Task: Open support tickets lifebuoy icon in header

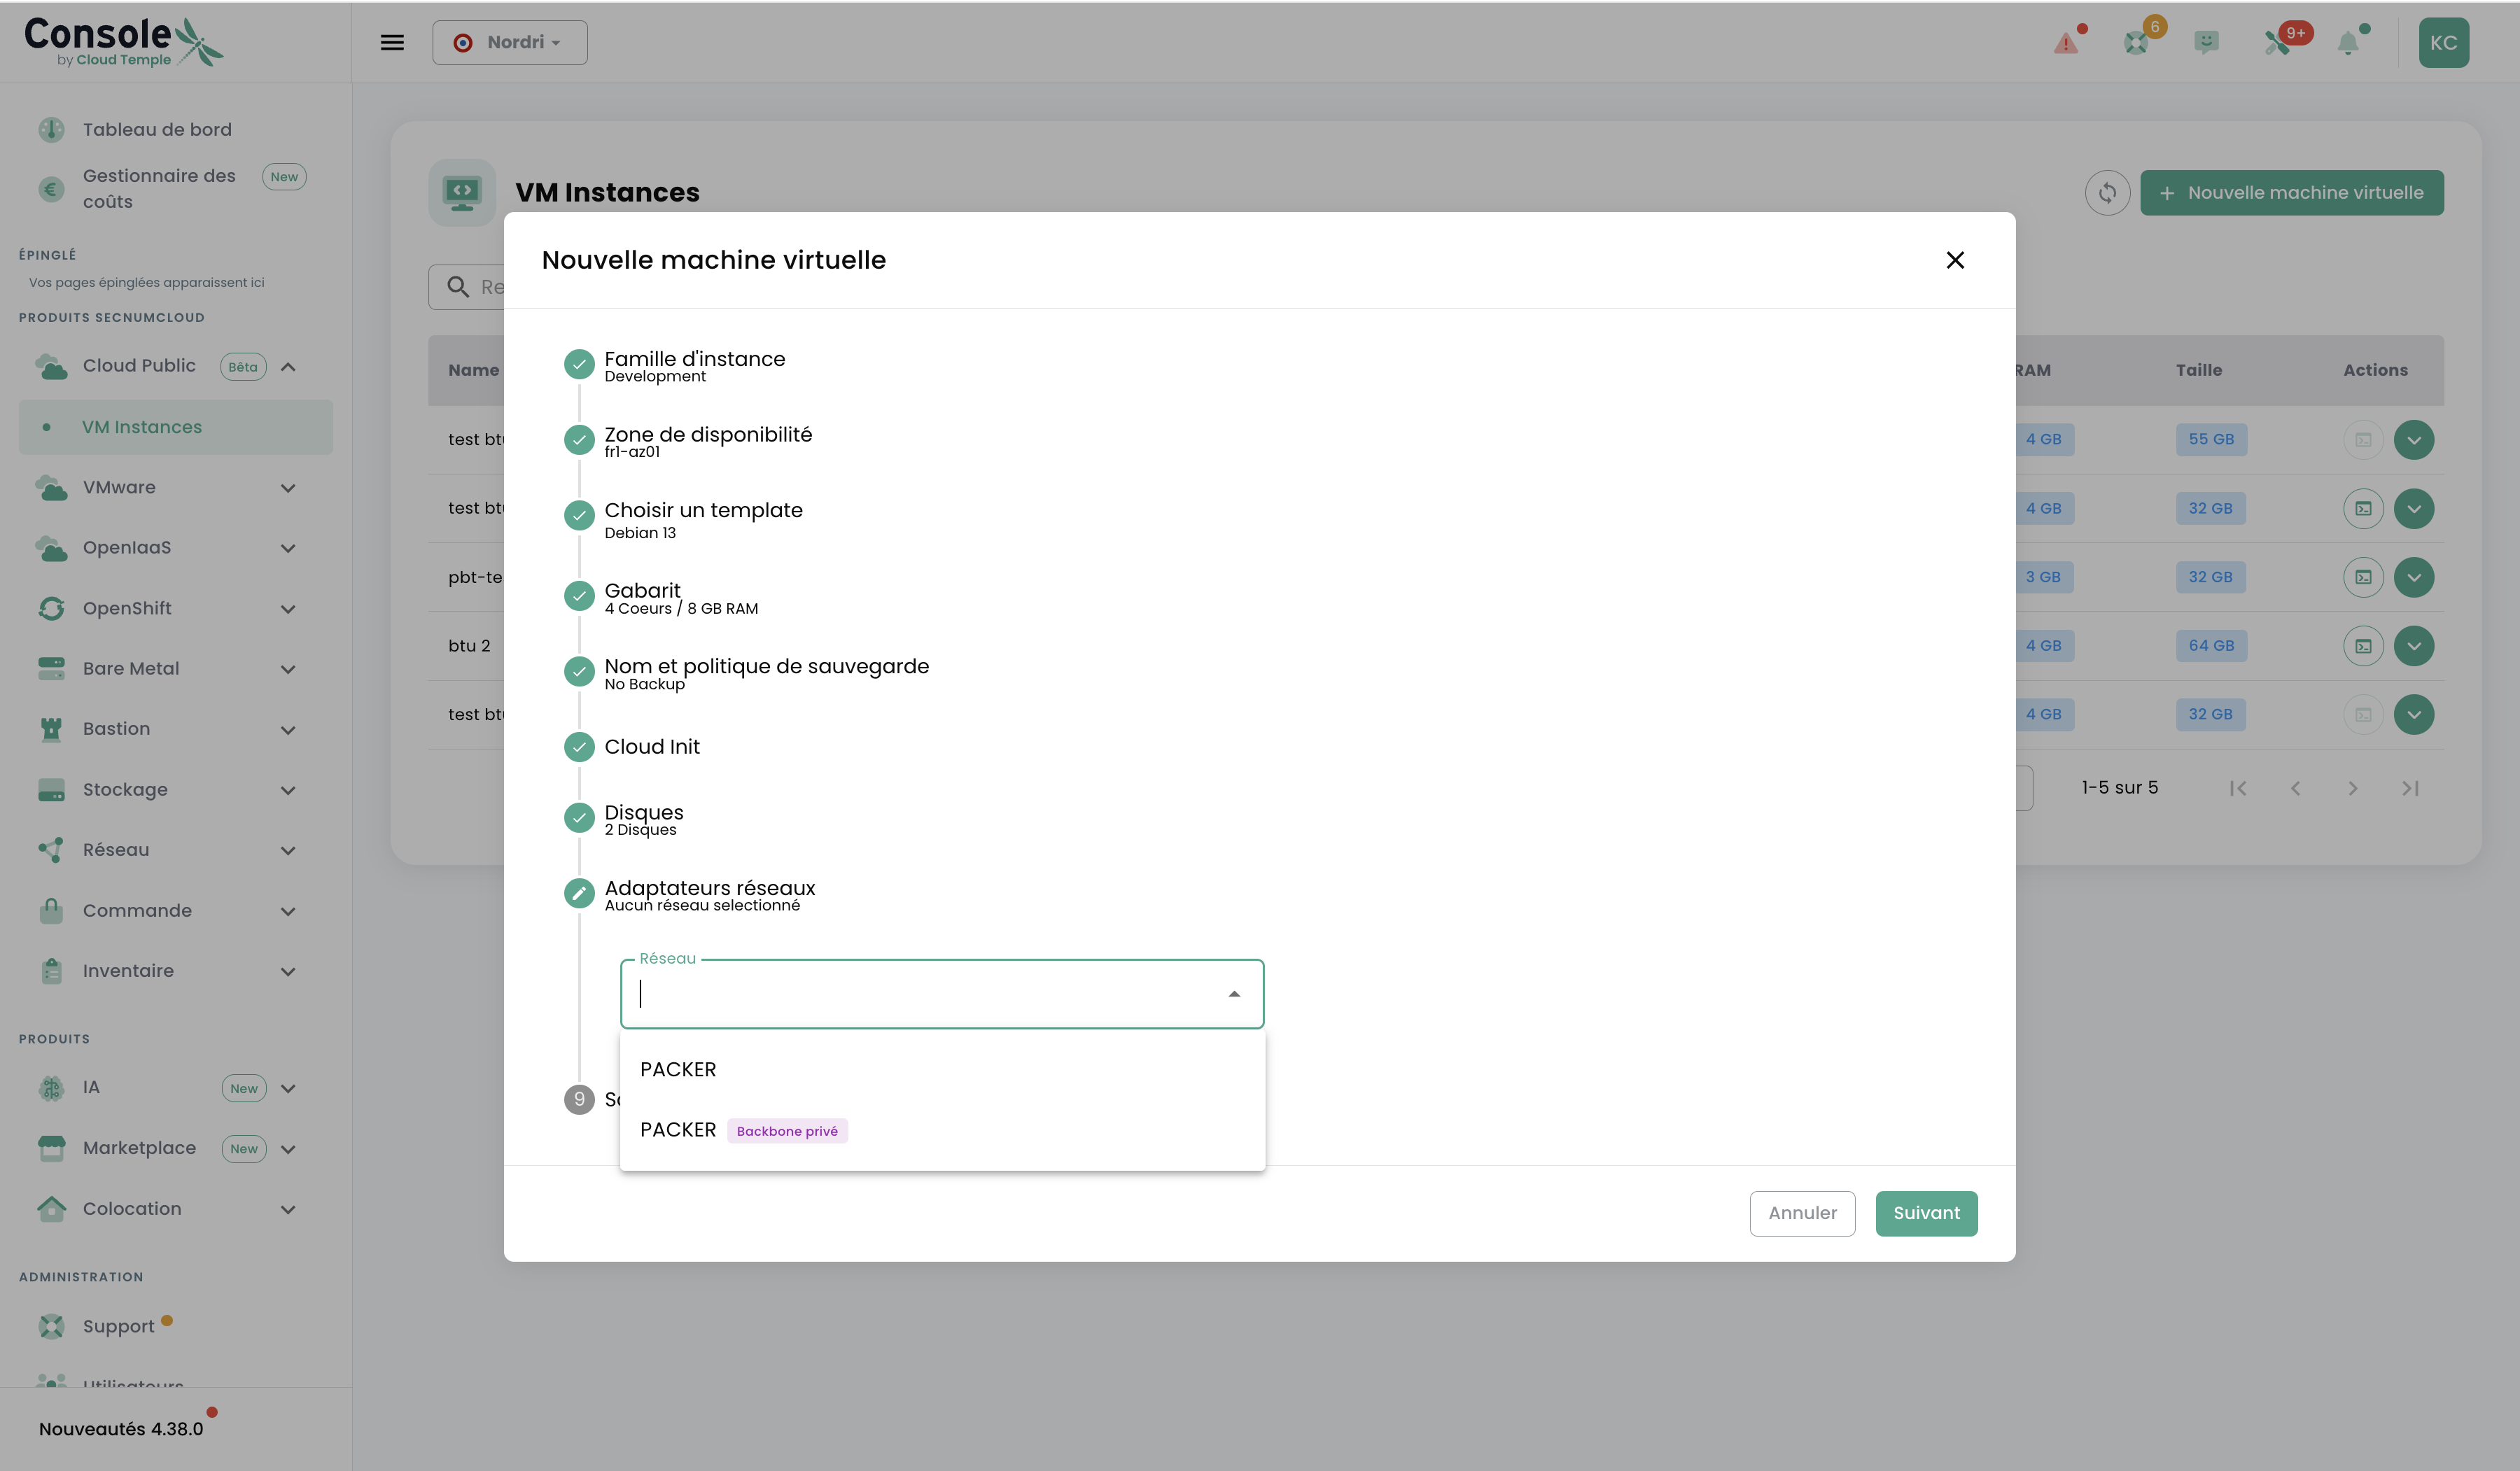Action: 2136,43
